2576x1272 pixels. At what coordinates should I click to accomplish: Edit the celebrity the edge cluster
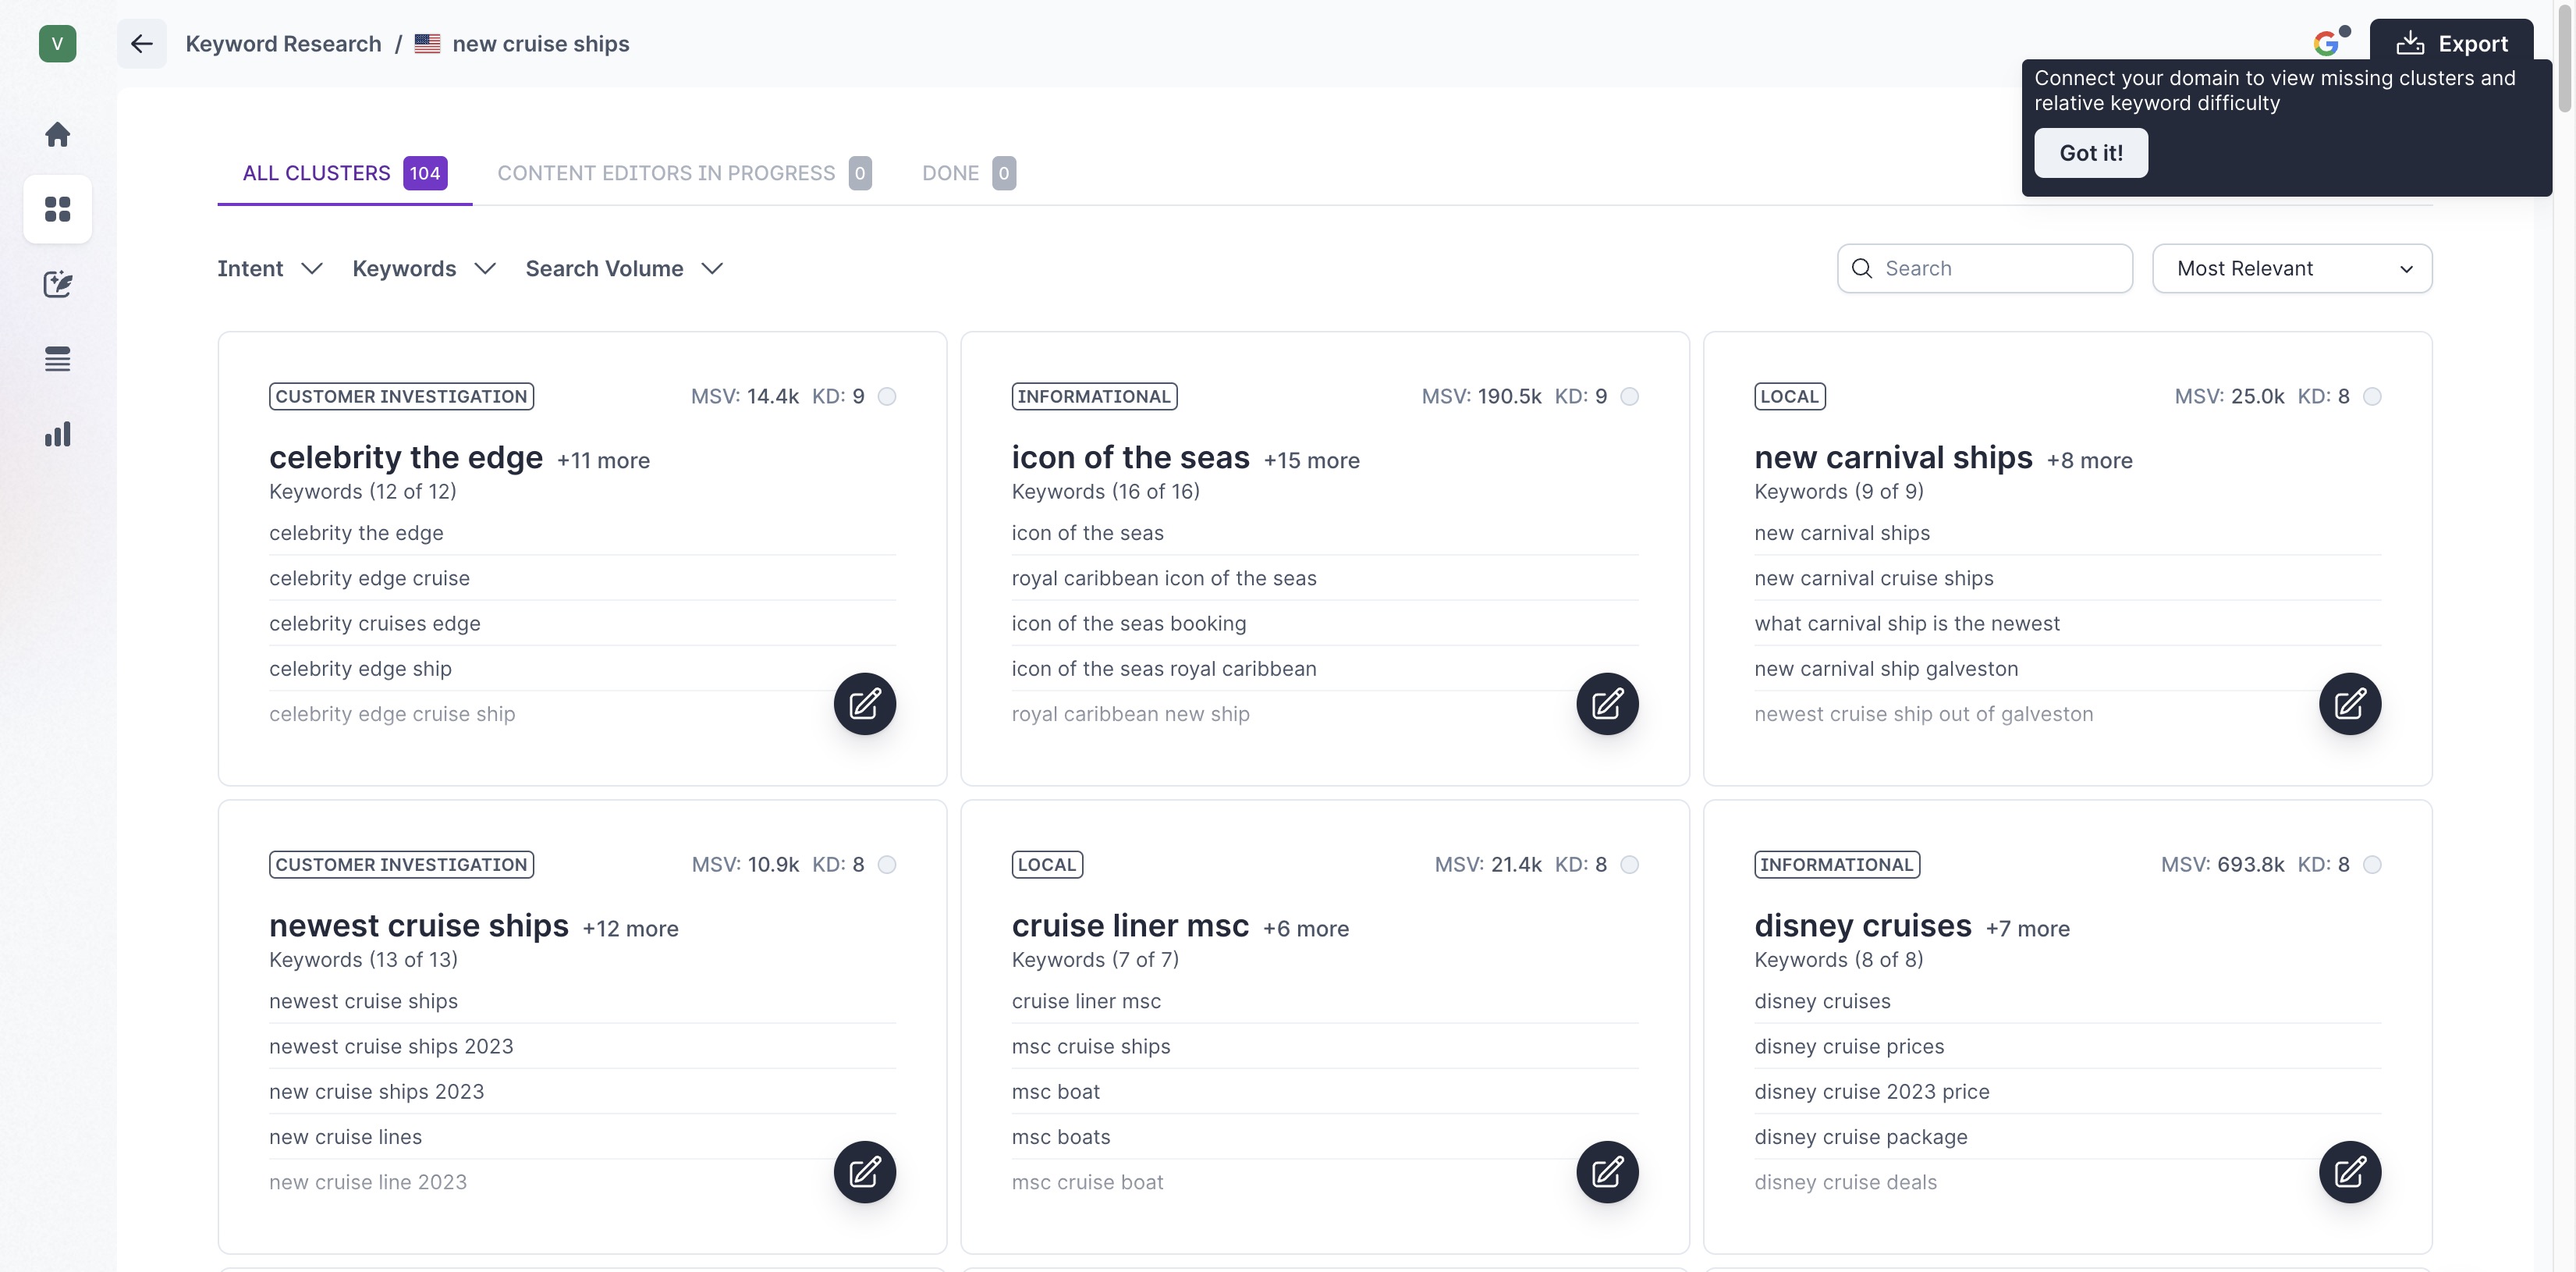pos(865,704)
